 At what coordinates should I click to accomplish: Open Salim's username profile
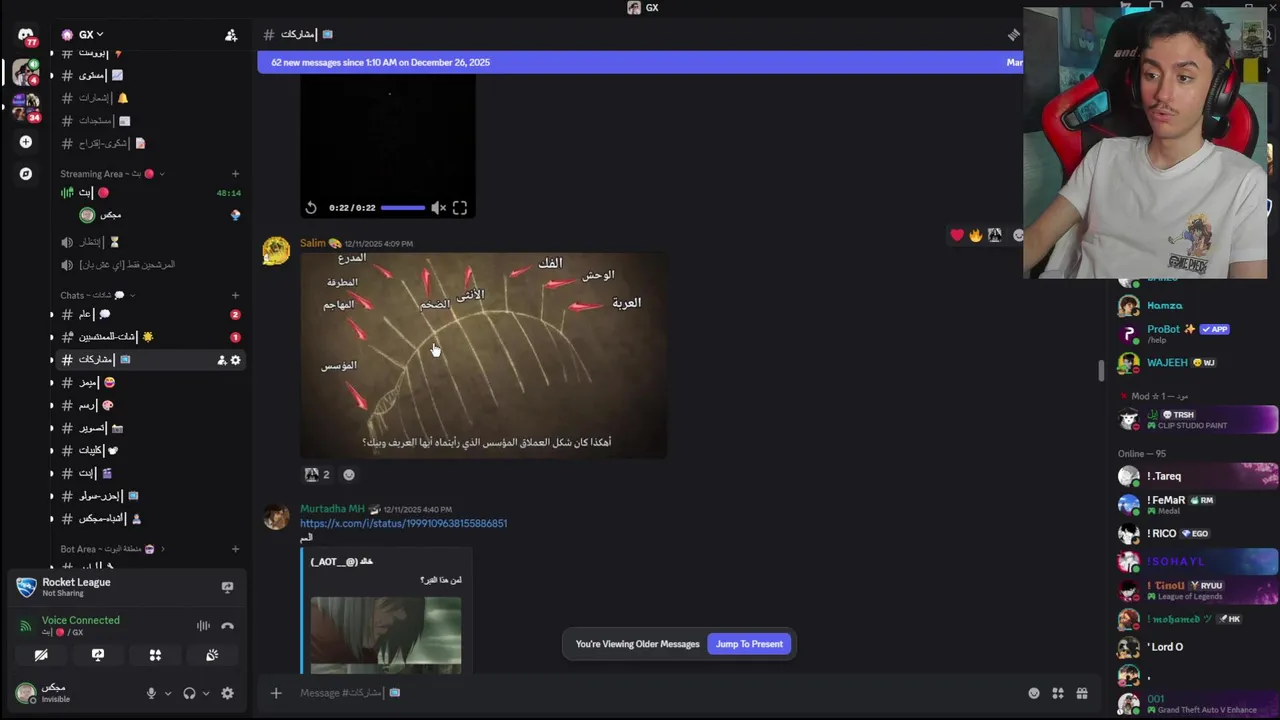(313, 243)
